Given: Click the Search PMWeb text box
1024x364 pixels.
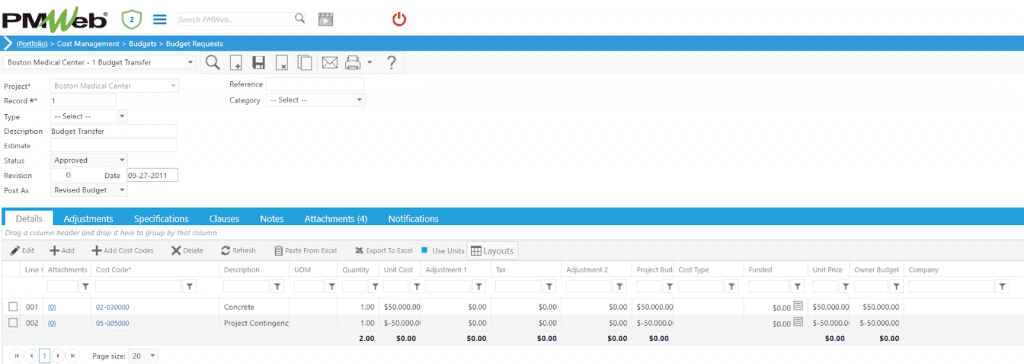Looking at the screenshot, I should point(235,19).
